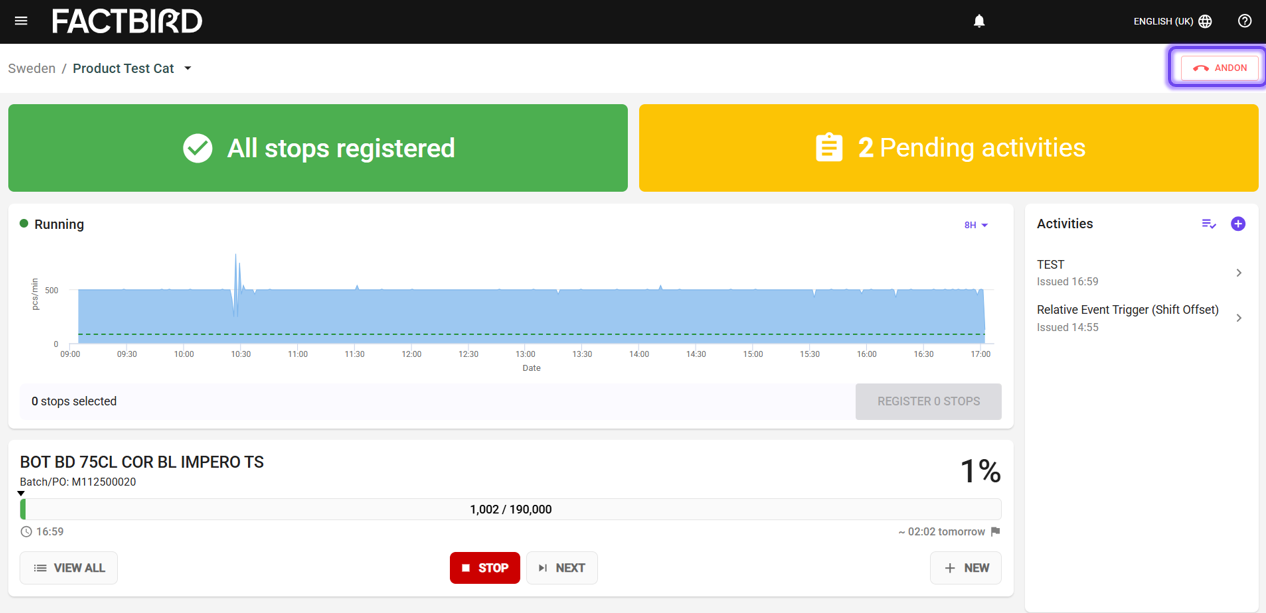Click the 1,002 of 190,000 progress bar
The height and width of the screenshot is (613, 1266).
click(510, 509)
